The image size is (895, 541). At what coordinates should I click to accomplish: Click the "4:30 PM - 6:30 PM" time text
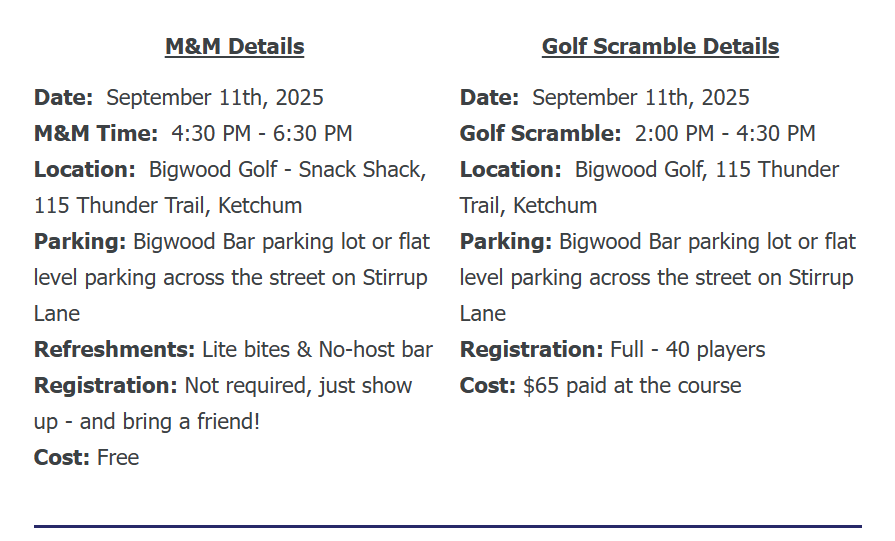pyautogui.click(x=262, y=133)
